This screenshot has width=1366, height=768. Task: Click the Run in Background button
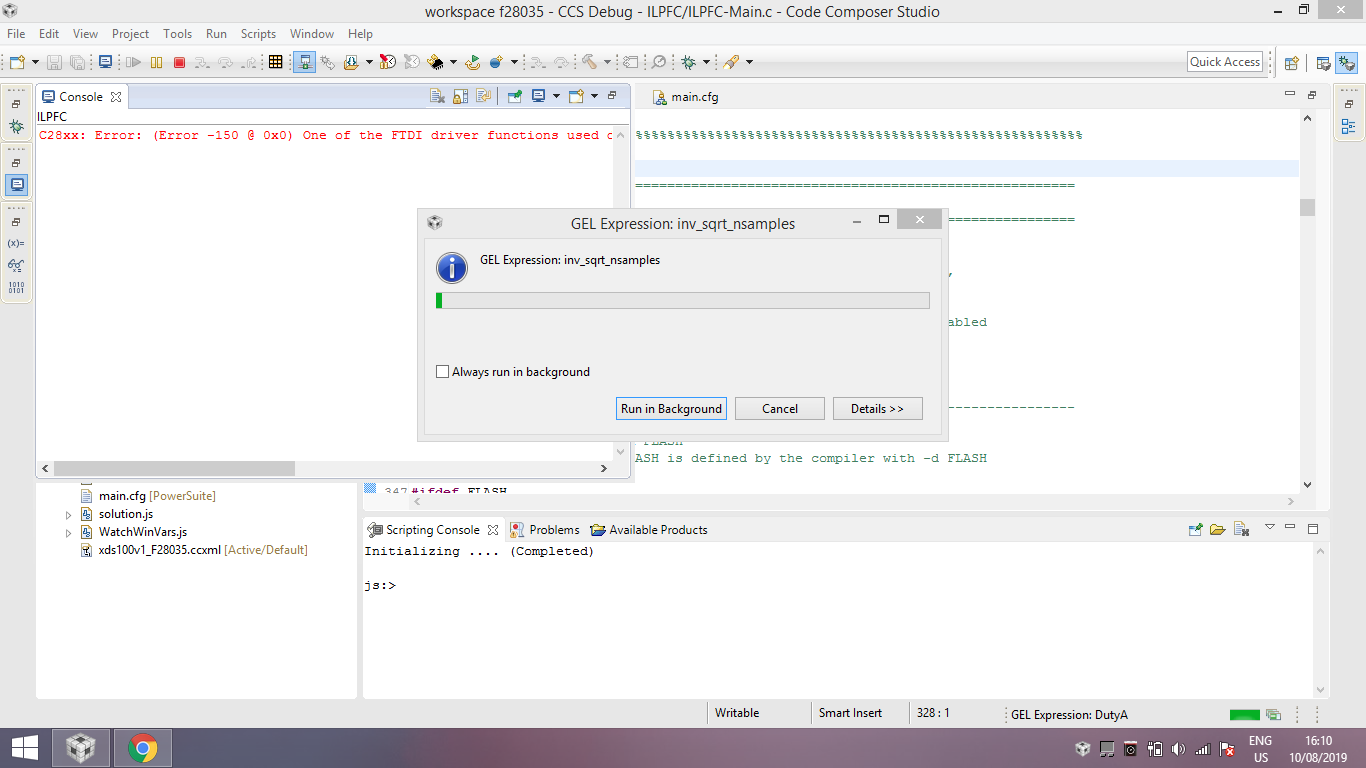tap(671, 409)
